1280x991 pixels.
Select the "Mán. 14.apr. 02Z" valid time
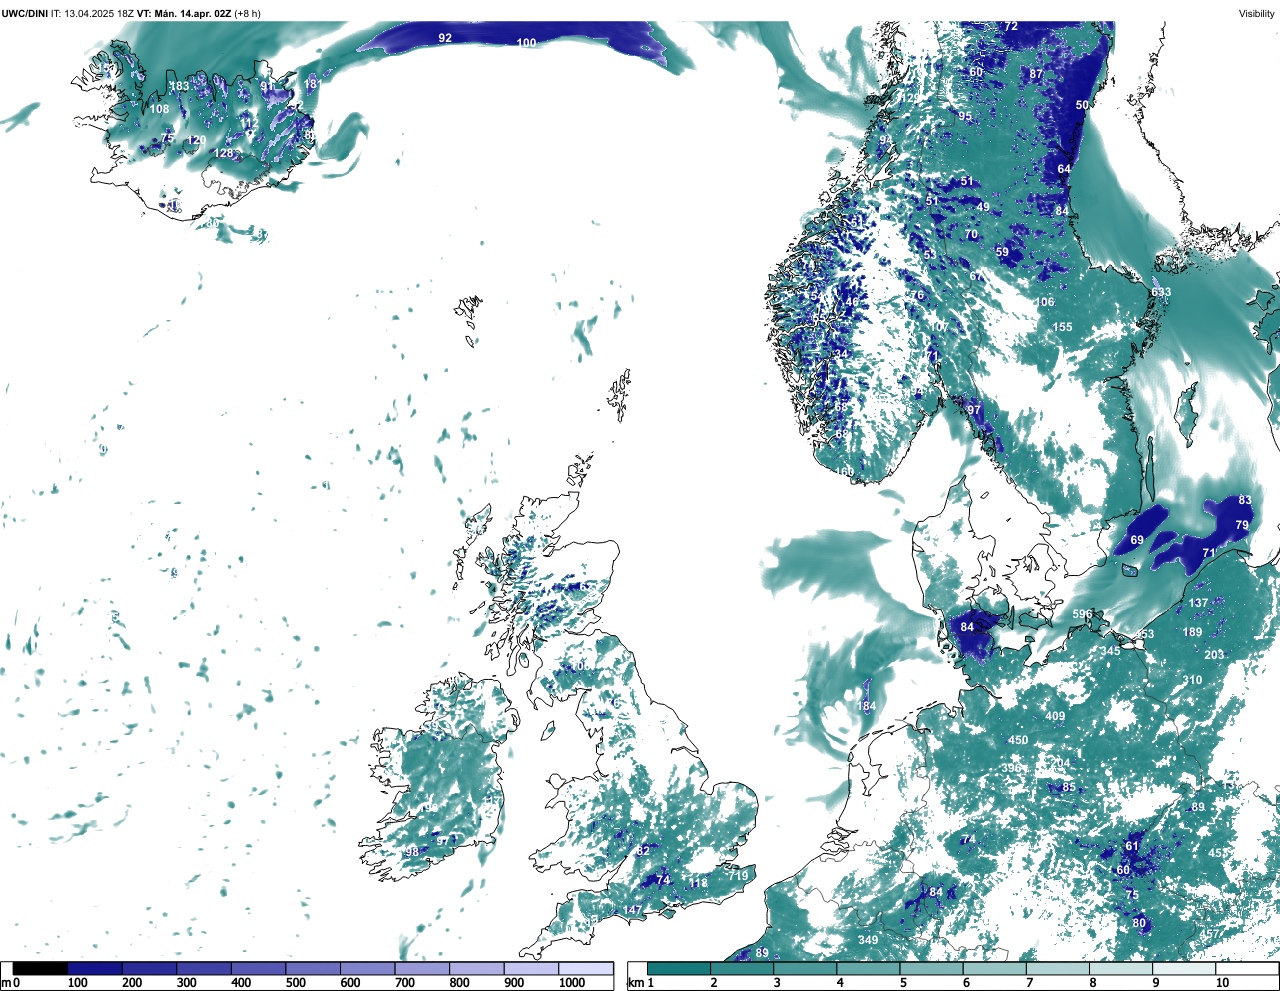tap(192, 13)
